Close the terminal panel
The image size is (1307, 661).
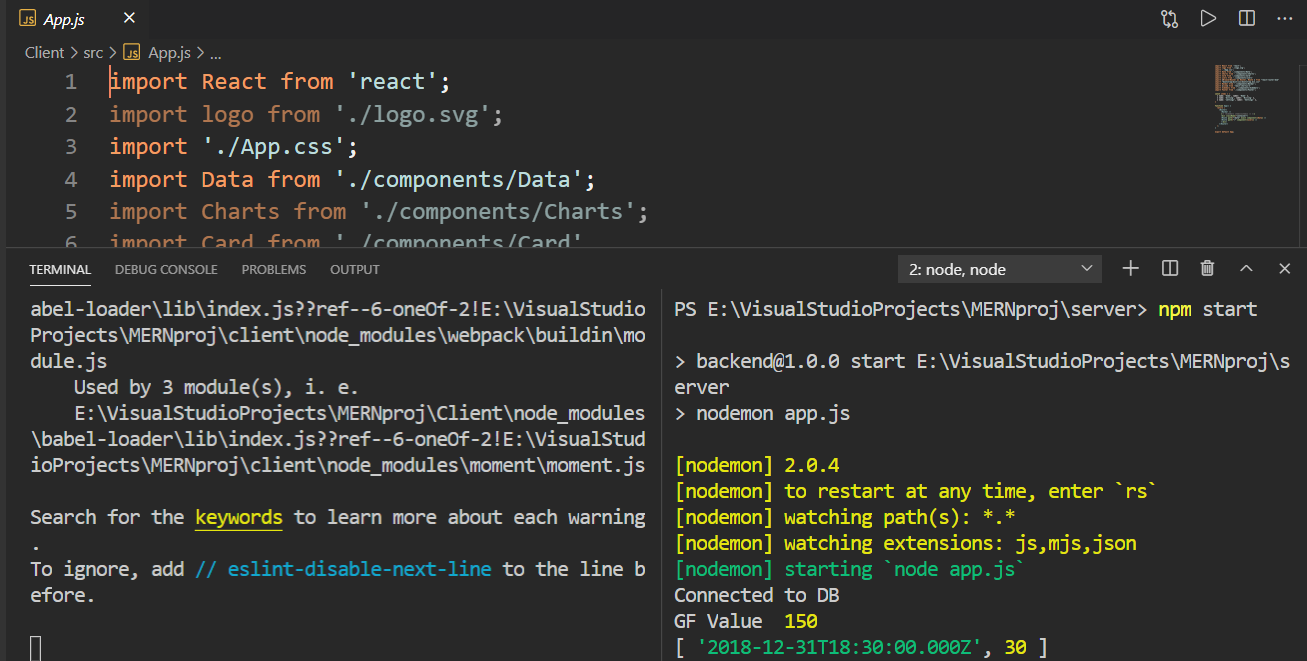pos(1285,268)
